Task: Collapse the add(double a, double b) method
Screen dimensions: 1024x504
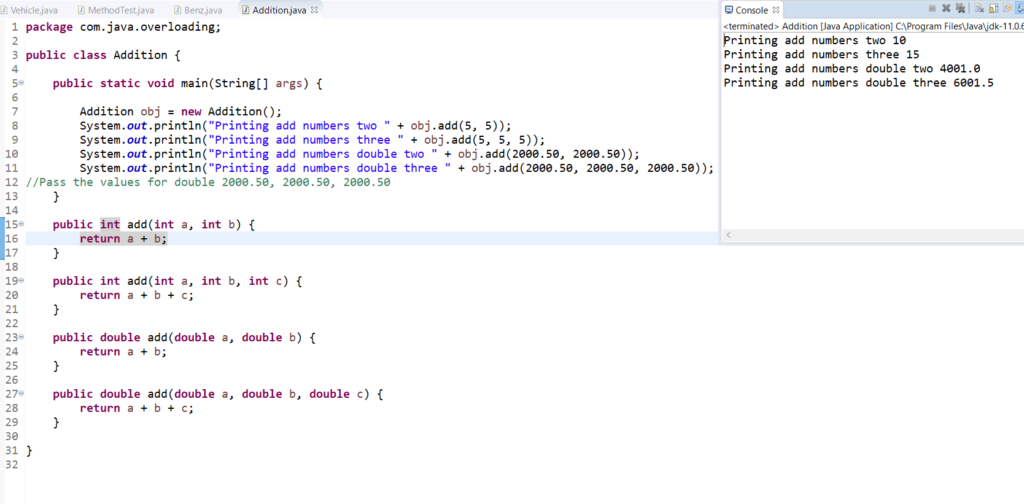Action: 21,338
